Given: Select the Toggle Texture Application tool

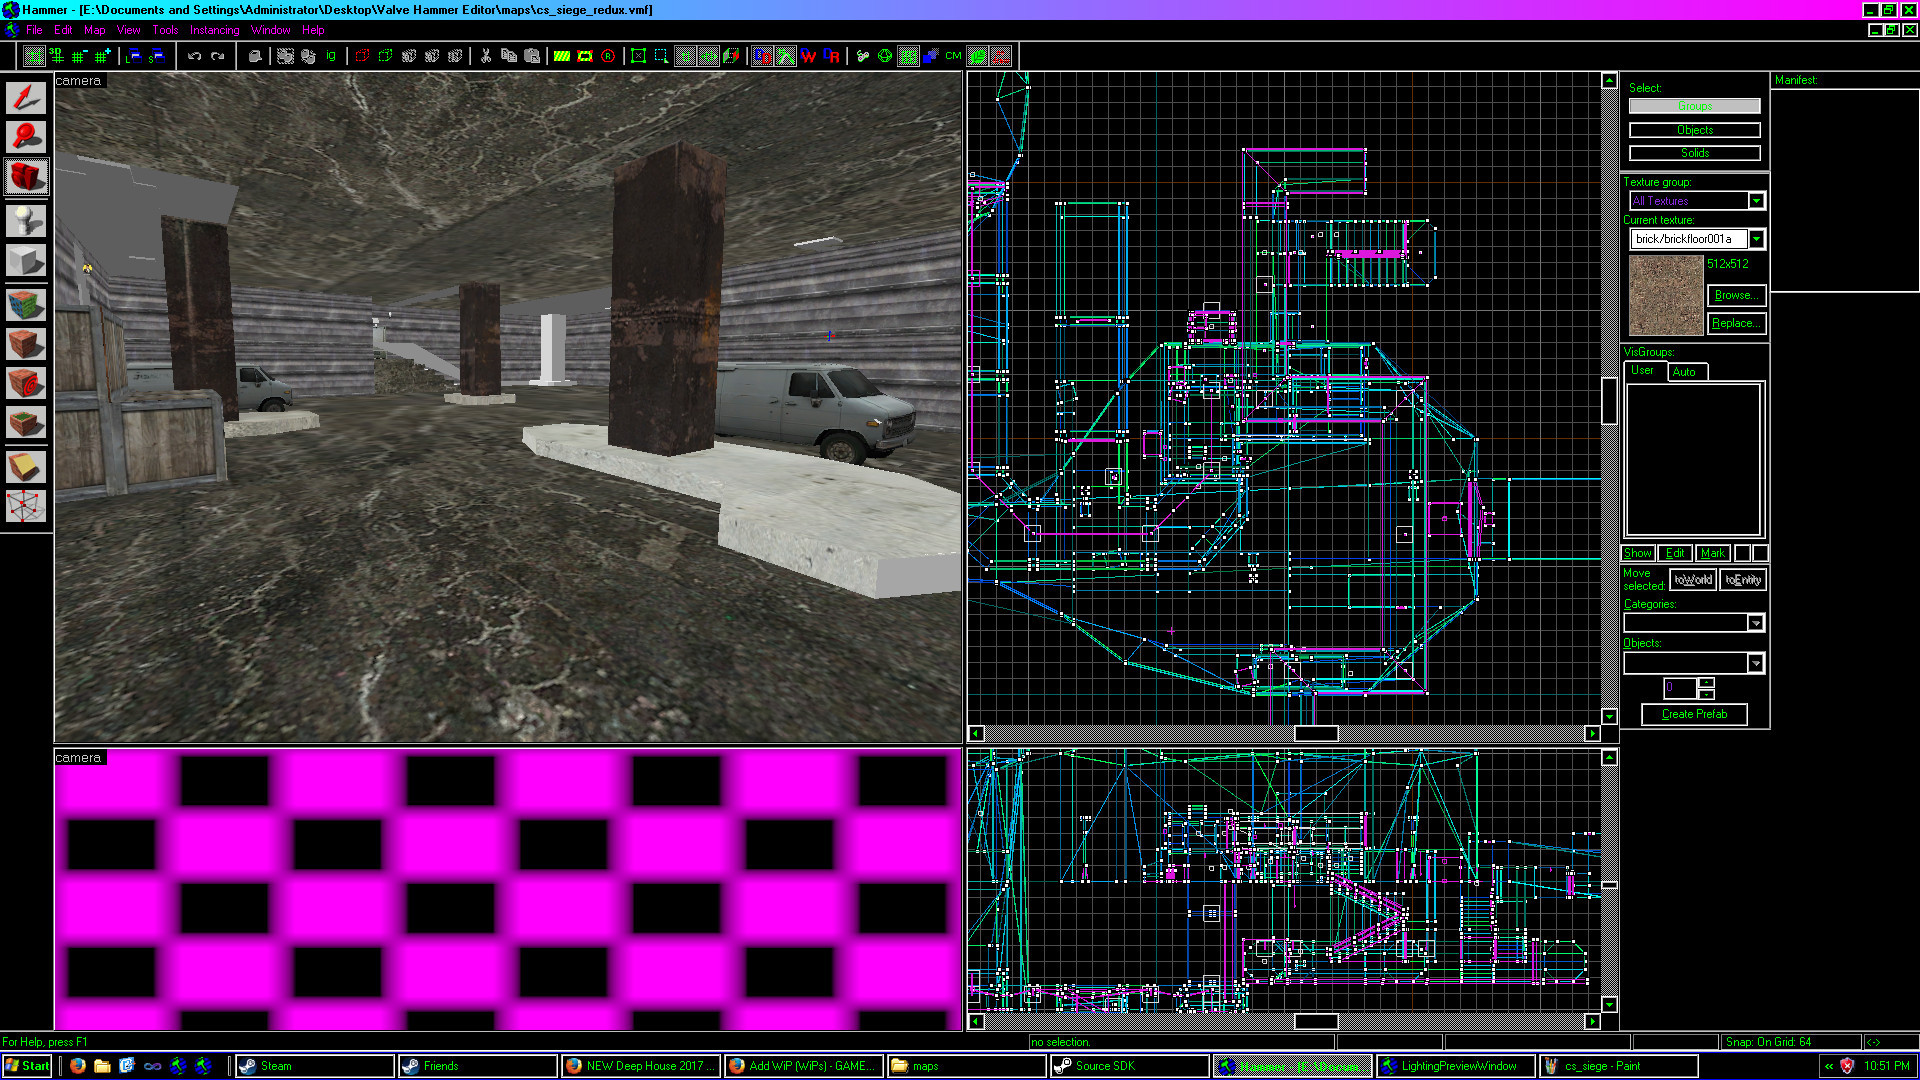Looking at the screenshot, I should (x=26, y=304).
